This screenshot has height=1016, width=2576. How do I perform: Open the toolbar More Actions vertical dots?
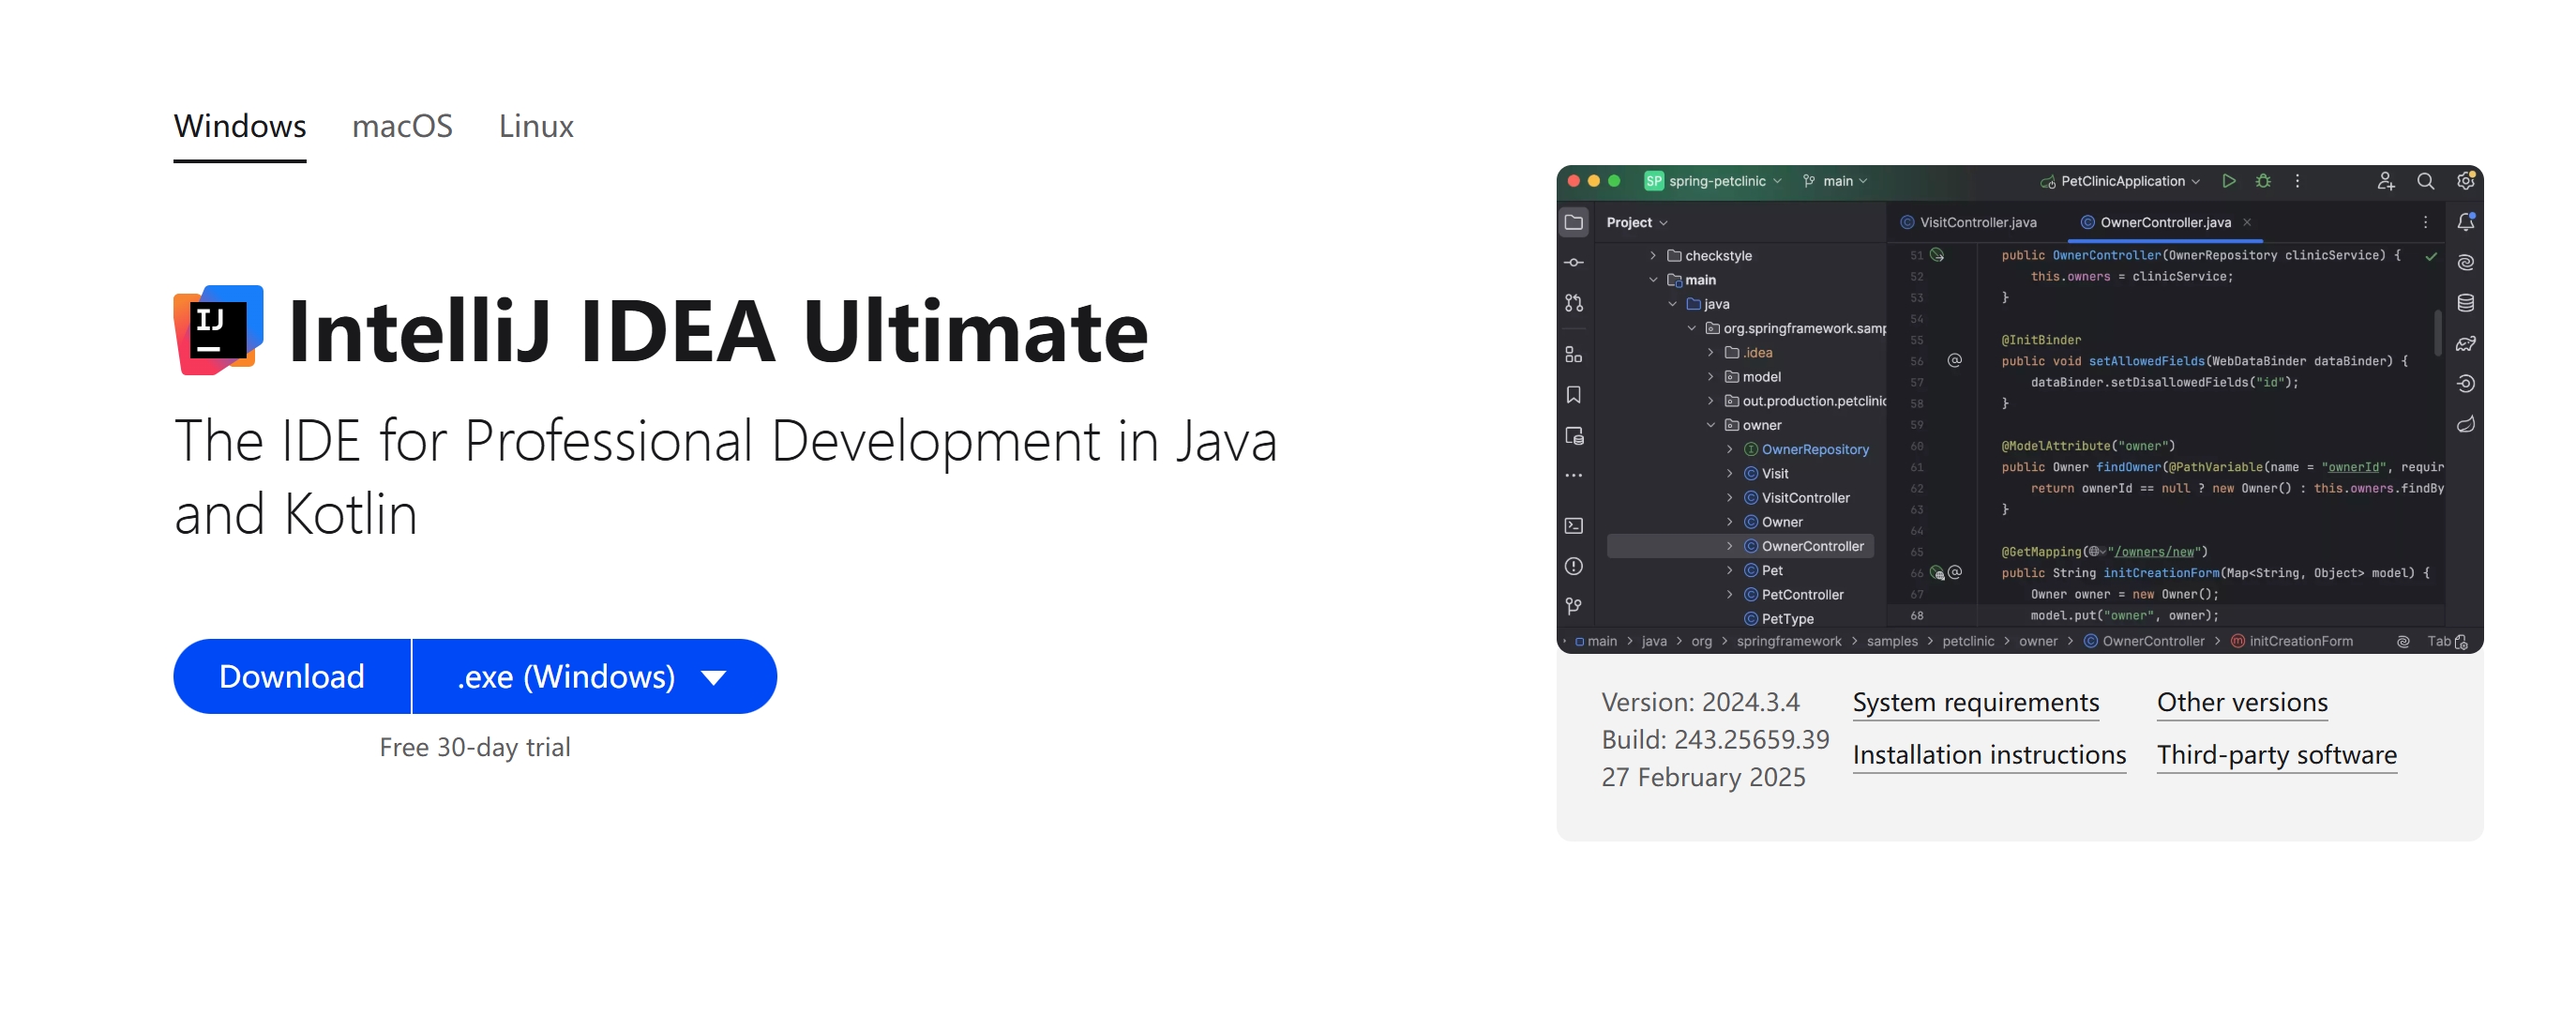[2297, 181]
